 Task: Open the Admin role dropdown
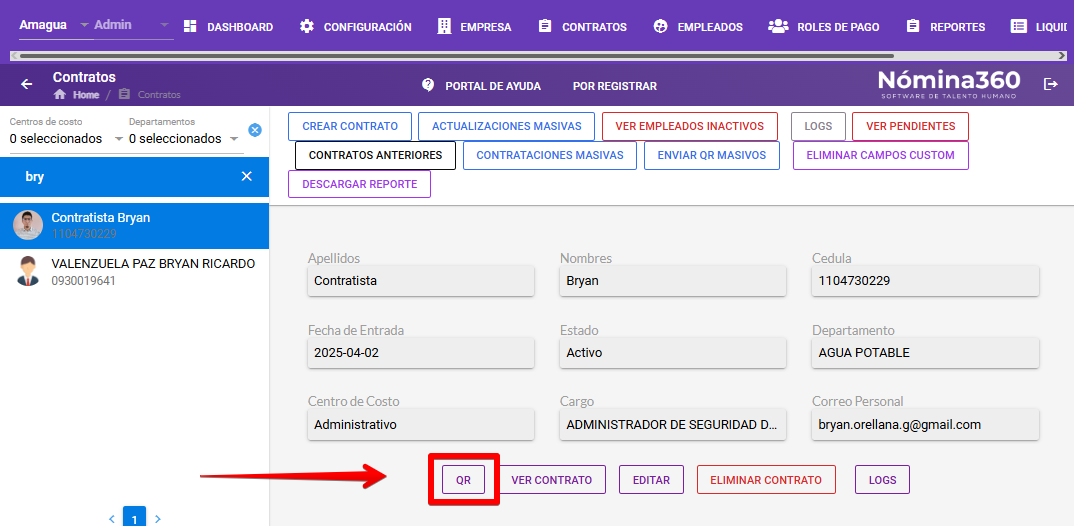coord(132,25)
